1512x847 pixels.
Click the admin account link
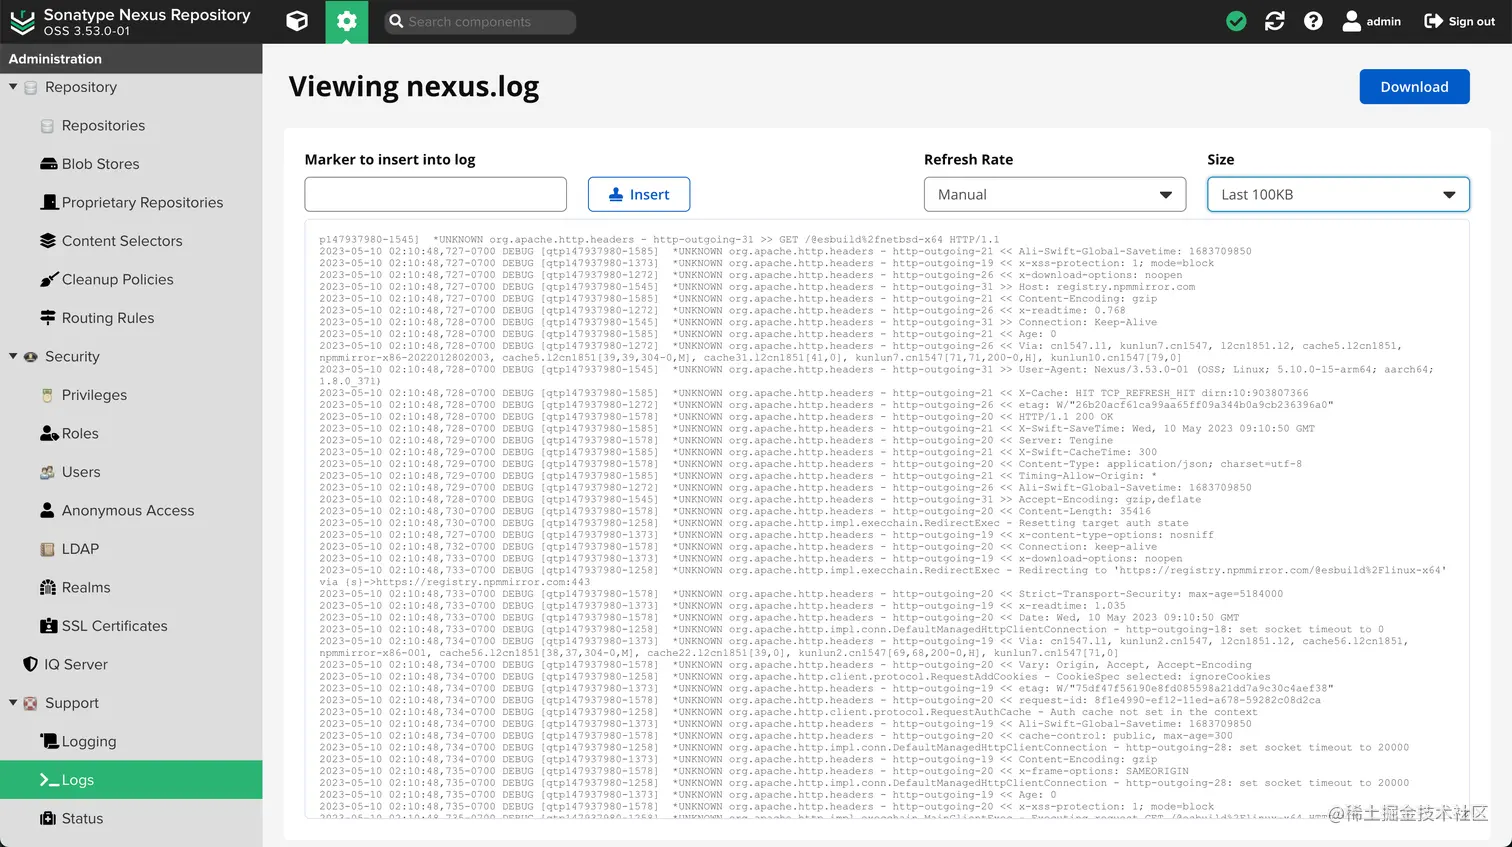(x=1371, y=21)
